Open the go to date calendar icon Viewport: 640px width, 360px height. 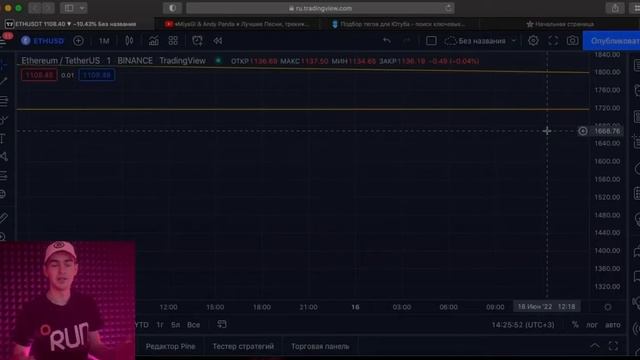click(x=222, y=324)
